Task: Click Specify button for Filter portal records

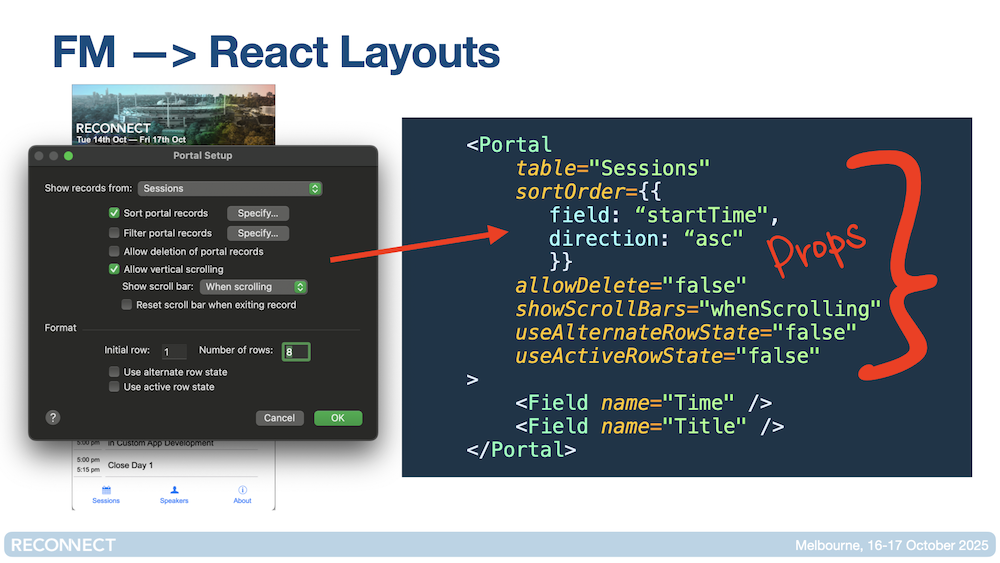Action: [x=258, y=233]
